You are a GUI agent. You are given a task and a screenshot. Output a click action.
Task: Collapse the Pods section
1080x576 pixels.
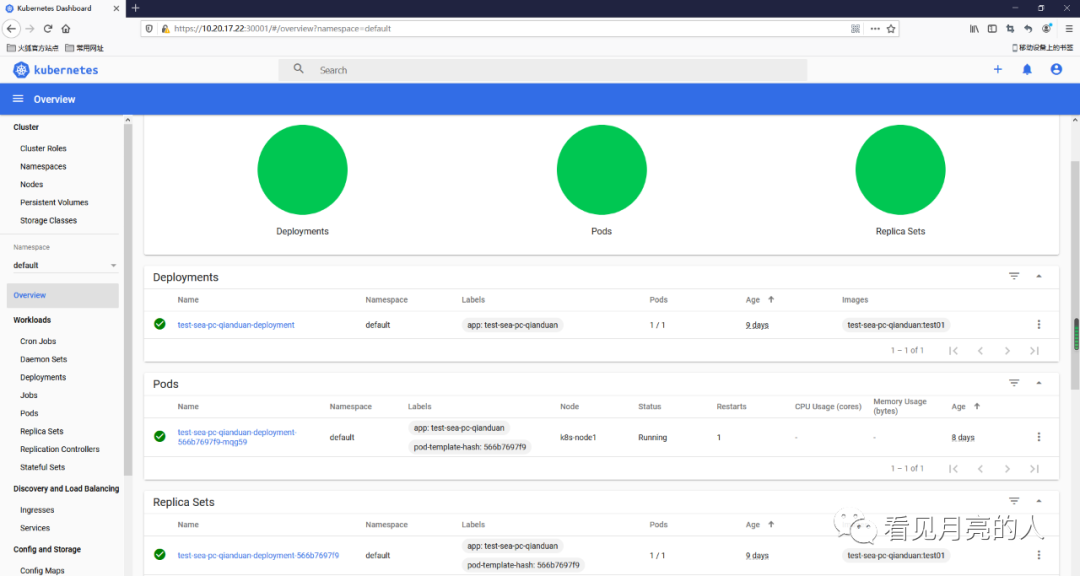1039,383
